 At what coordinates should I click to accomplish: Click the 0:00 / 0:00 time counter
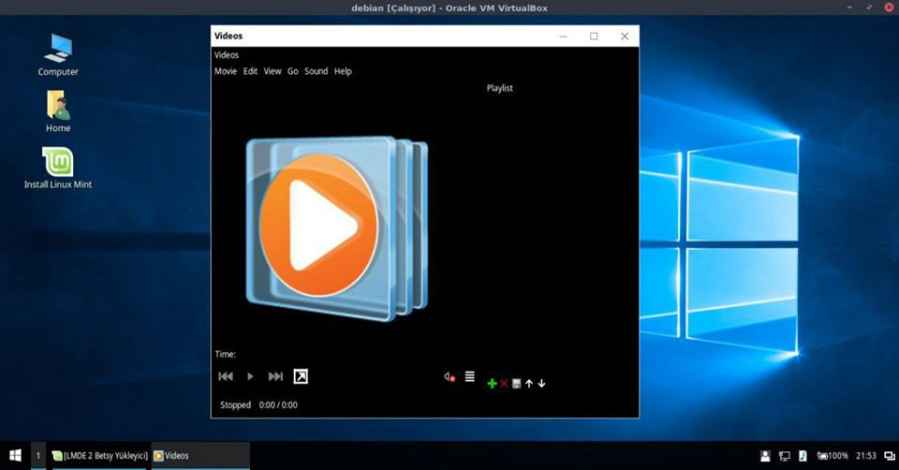pos(278,405)
